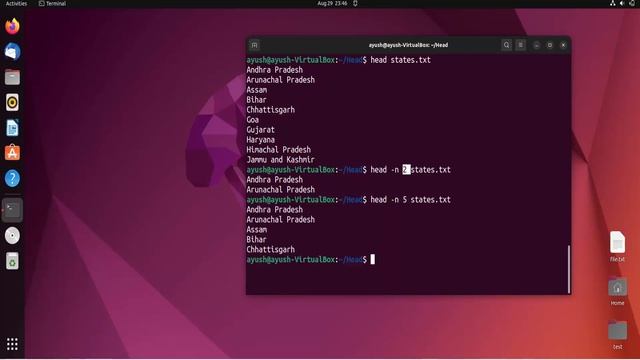Open the optical disc icon in the dock
This screenshot has height=360, width=640.
(12, 236)
